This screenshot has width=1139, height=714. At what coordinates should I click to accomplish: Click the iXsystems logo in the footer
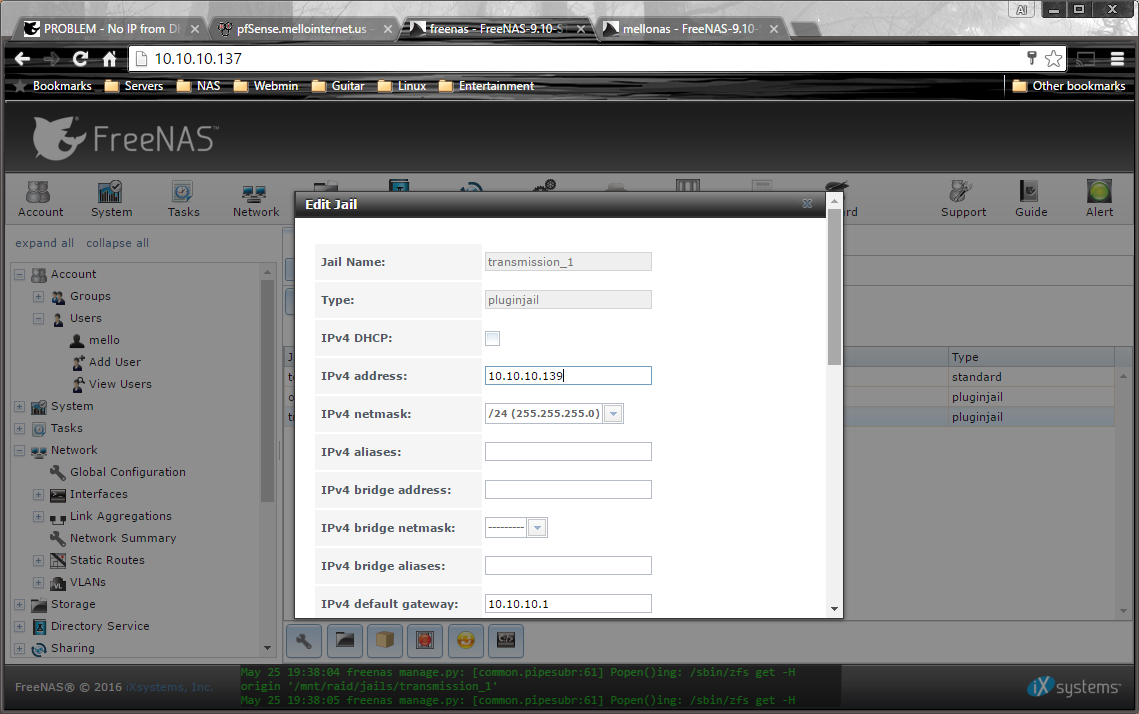1074,687
